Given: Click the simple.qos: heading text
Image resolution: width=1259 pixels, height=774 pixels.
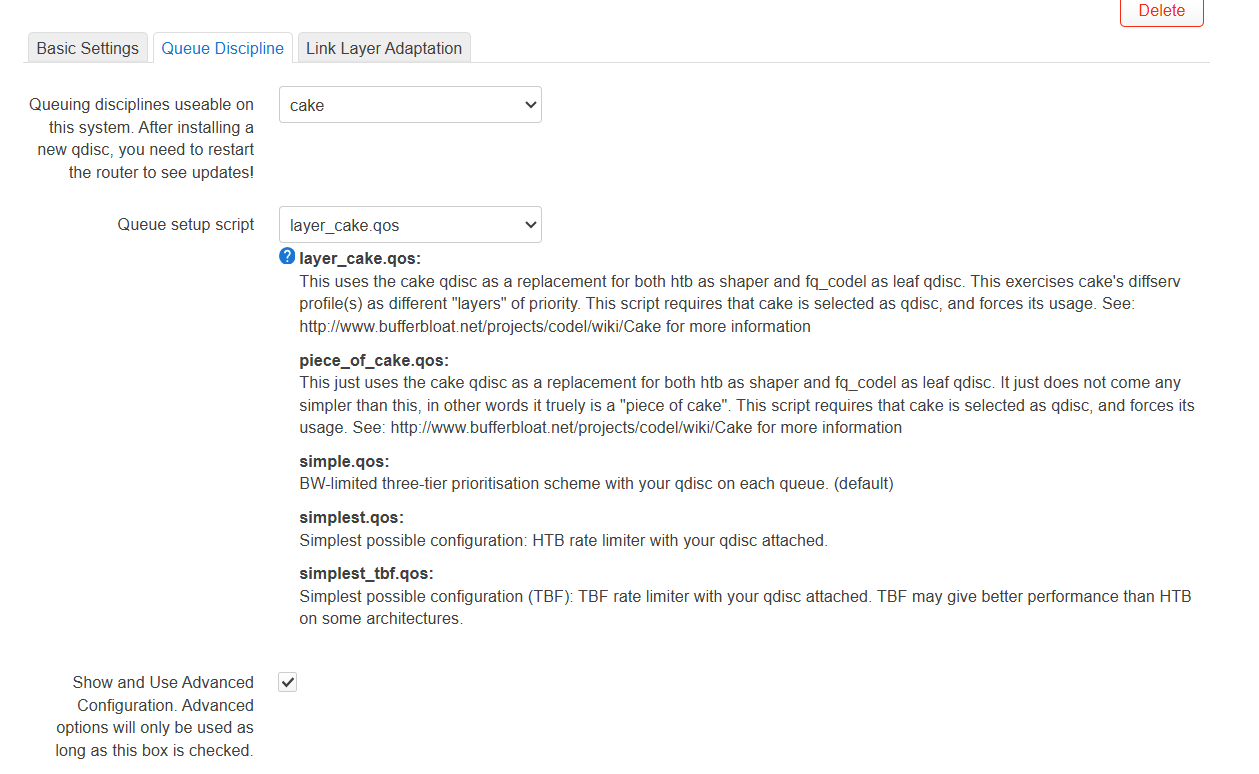Looking at the screenshot, I should point(344,461).
